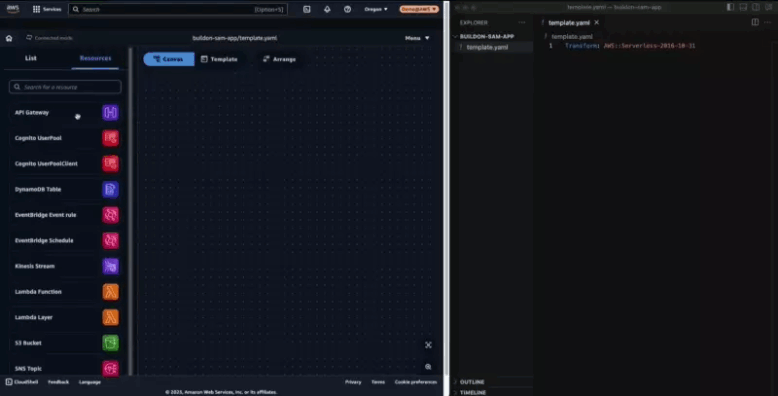The width and height of the screenshot is (778, 396).
Task: Open the Menu dropdown
Action: (x=417, y=38)
